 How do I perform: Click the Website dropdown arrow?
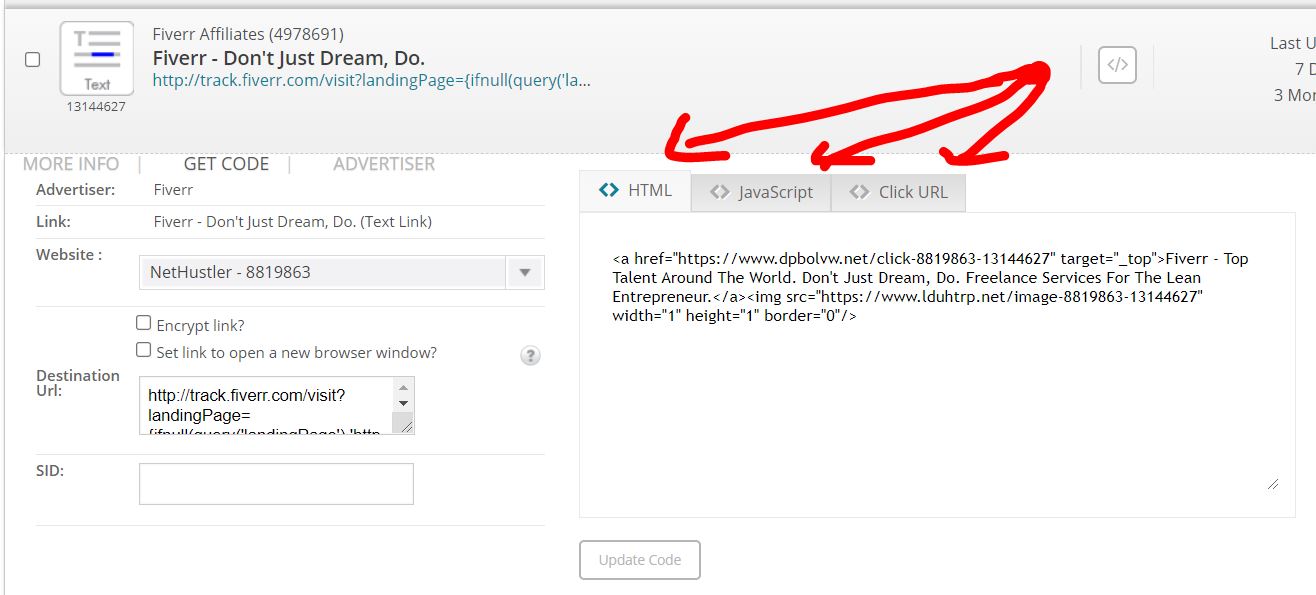coord(524,272)
